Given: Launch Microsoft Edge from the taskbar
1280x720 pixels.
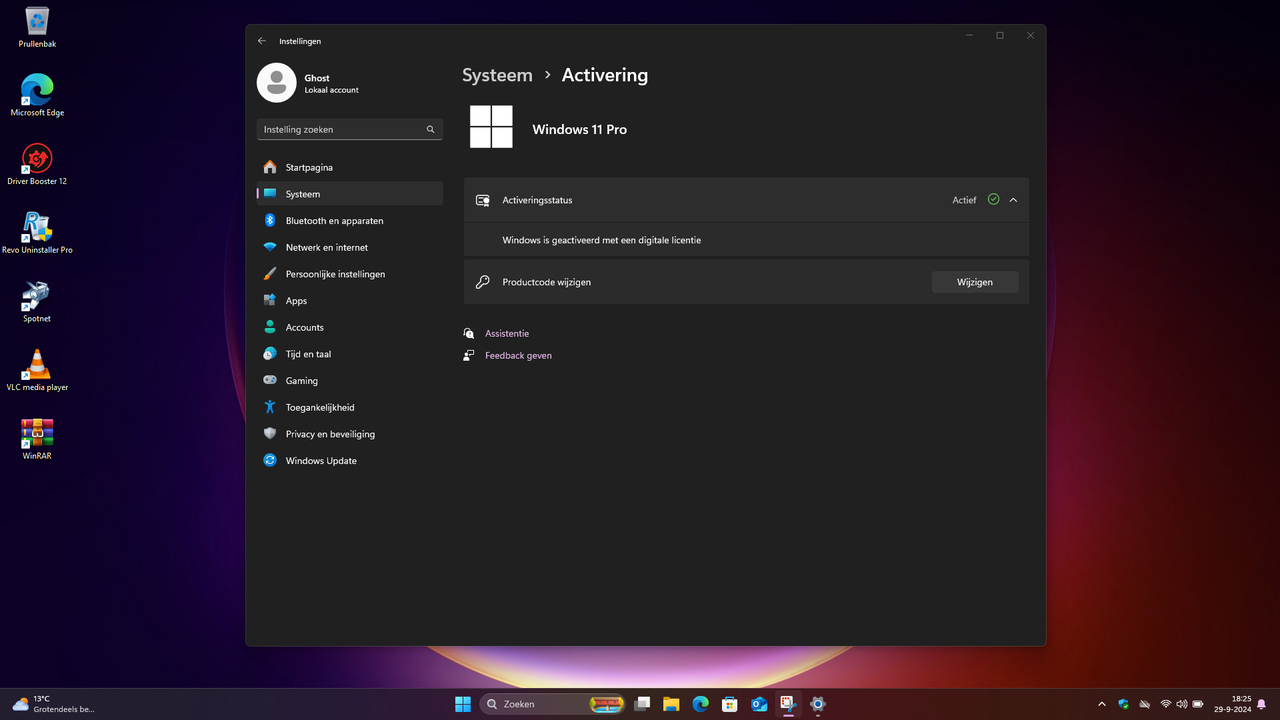Looking at the screenshot, I should coord(701,704).
